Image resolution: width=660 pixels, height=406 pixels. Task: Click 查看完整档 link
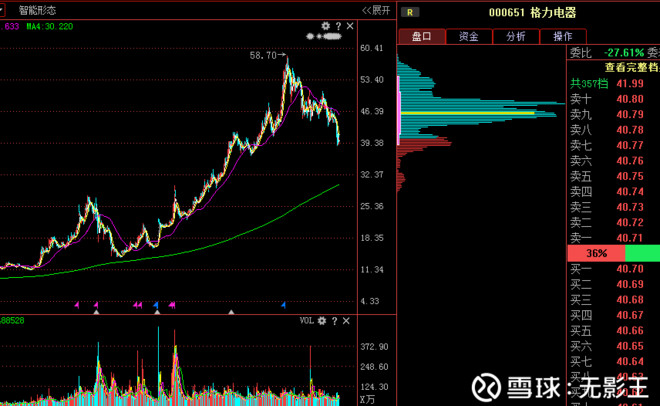click(x=632, y=67)
